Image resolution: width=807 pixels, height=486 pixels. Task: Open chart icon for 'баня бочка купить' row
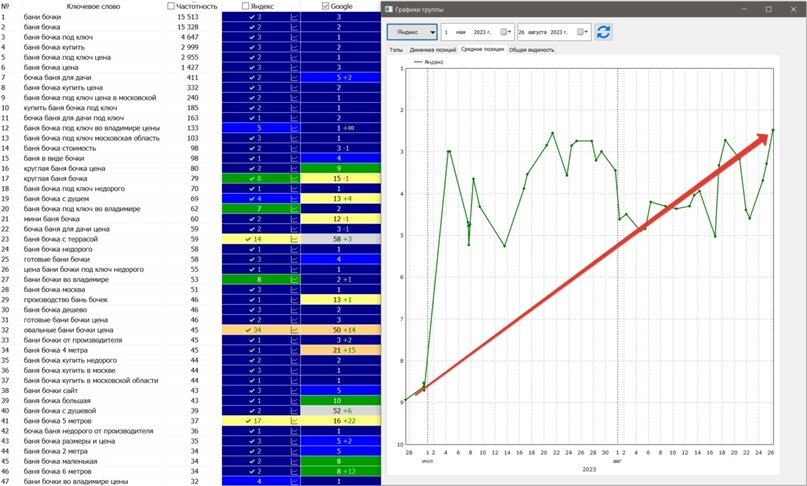295,47
